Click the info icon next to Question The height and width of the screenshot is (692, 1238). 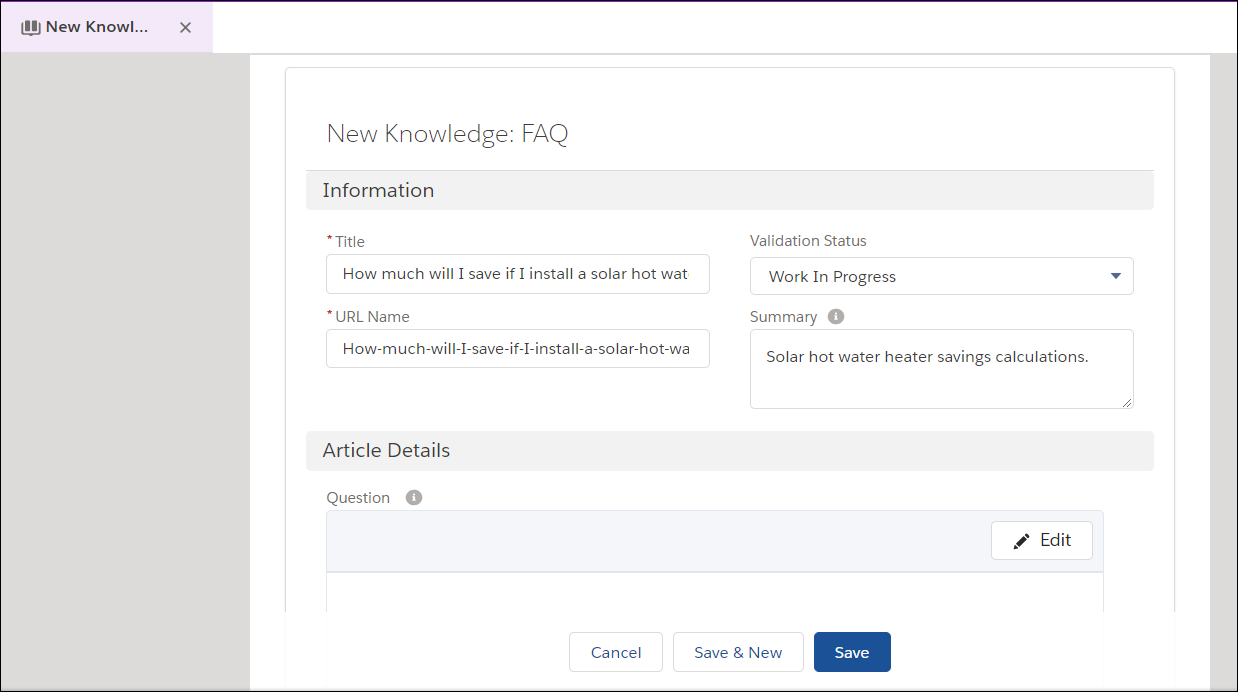414,497
